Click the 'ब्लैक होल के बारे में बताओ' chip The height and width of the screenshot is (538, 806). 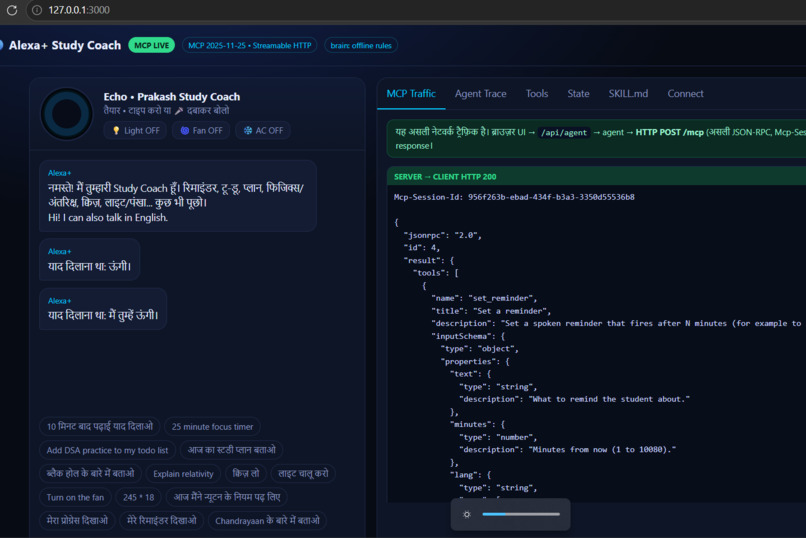click(90, 474)
